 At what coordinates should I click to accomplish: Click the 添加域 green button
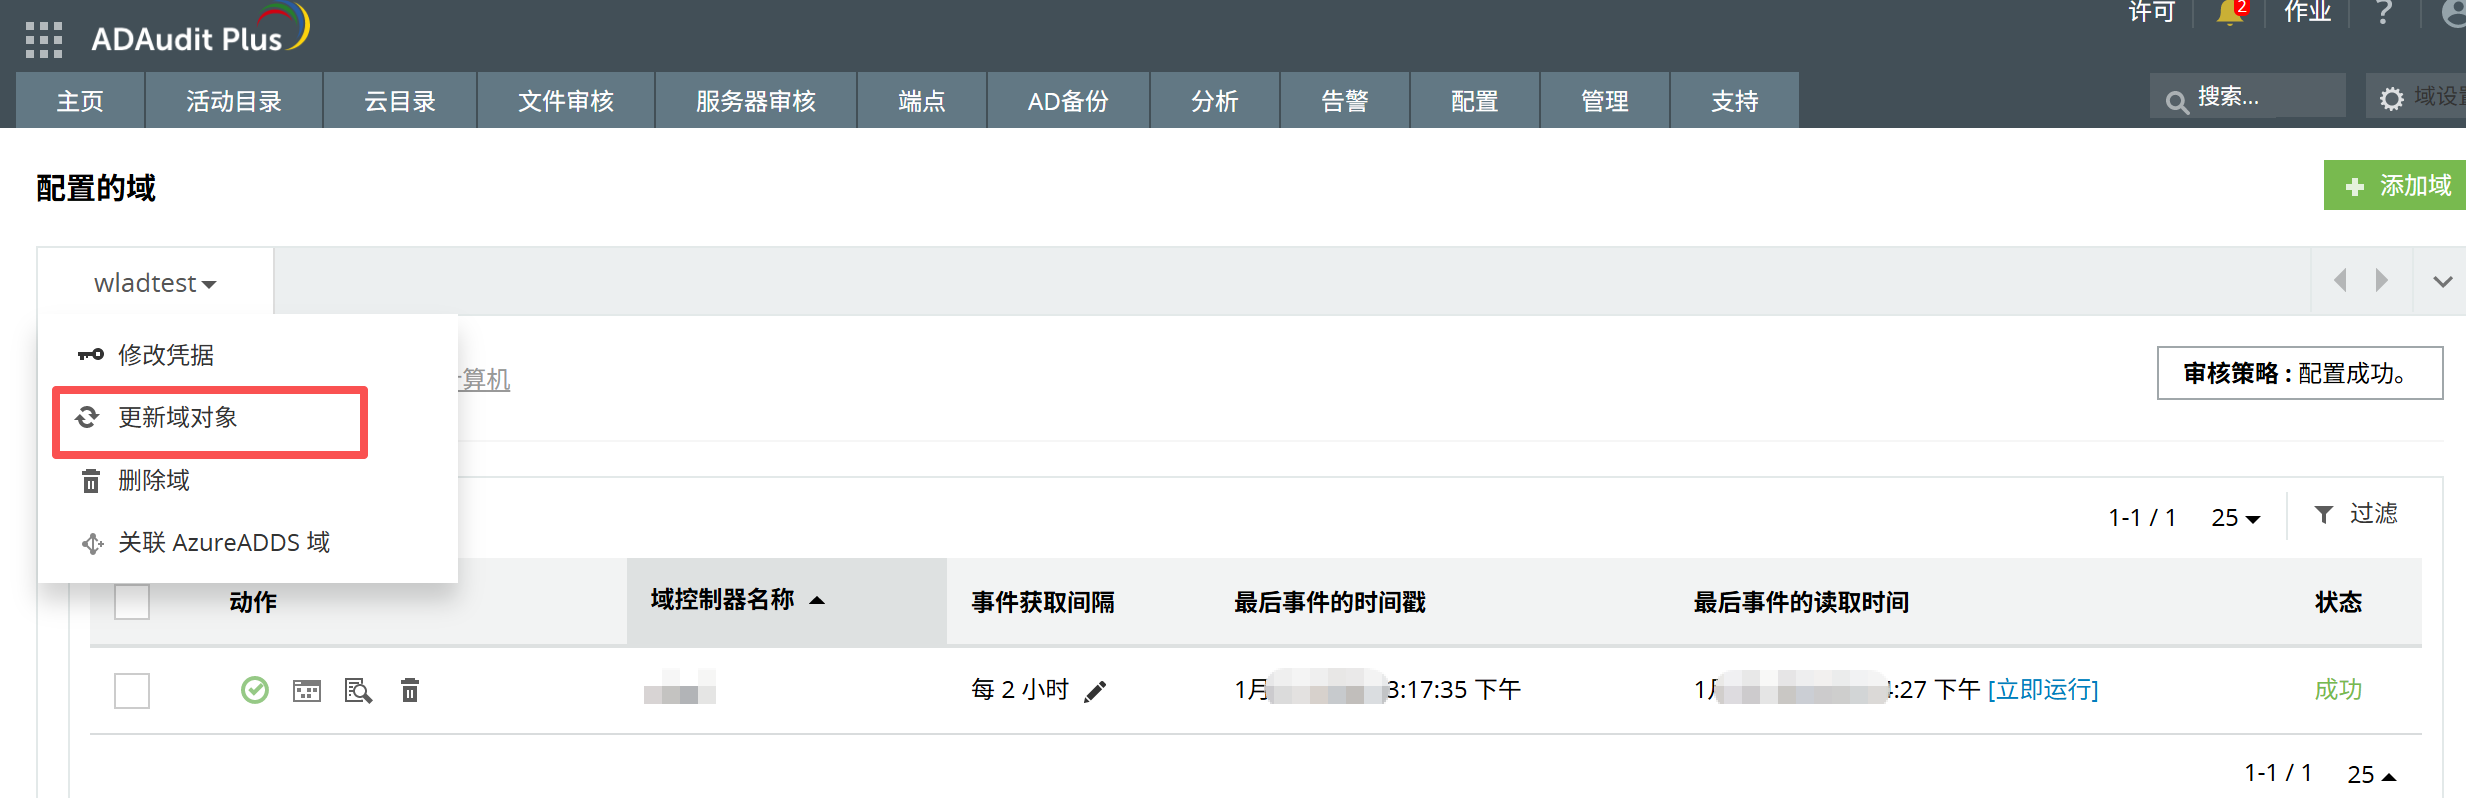[2397, 186]
